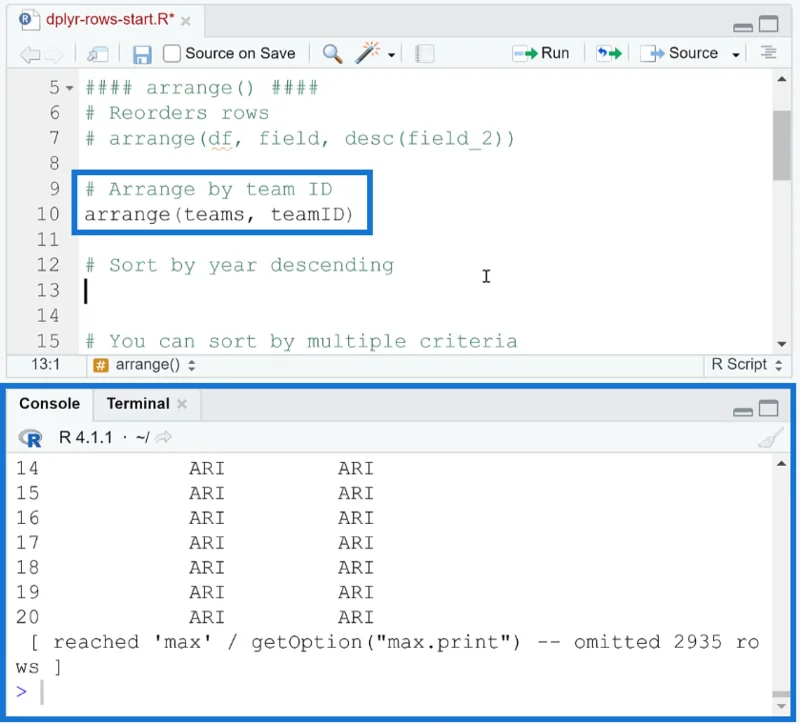This screenshot has width=800, height=724.
Task: Click console row 20 output
Action: [x=194, y=617]
